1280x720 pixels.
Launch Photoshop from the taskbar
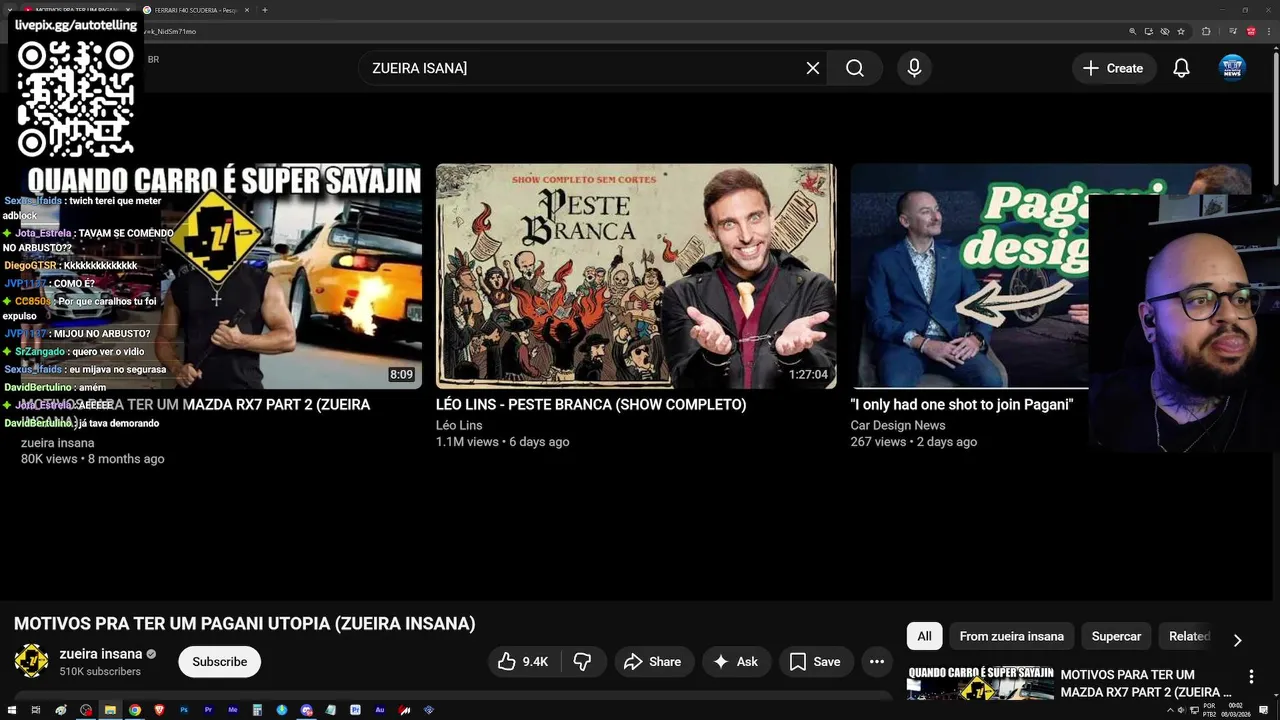click(184, 710)
